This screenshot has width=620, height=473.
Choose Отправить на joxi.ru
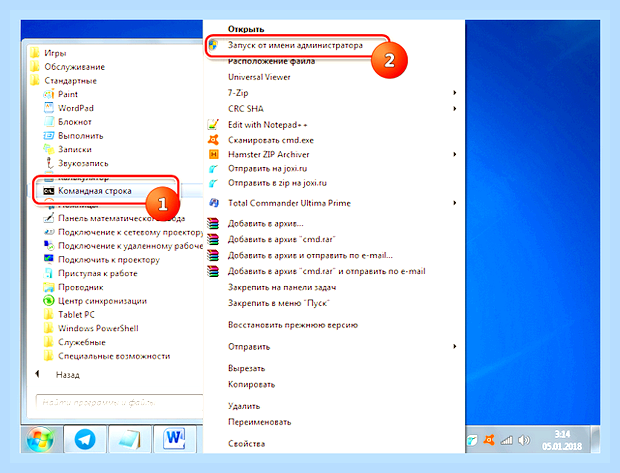click(267, 168)
